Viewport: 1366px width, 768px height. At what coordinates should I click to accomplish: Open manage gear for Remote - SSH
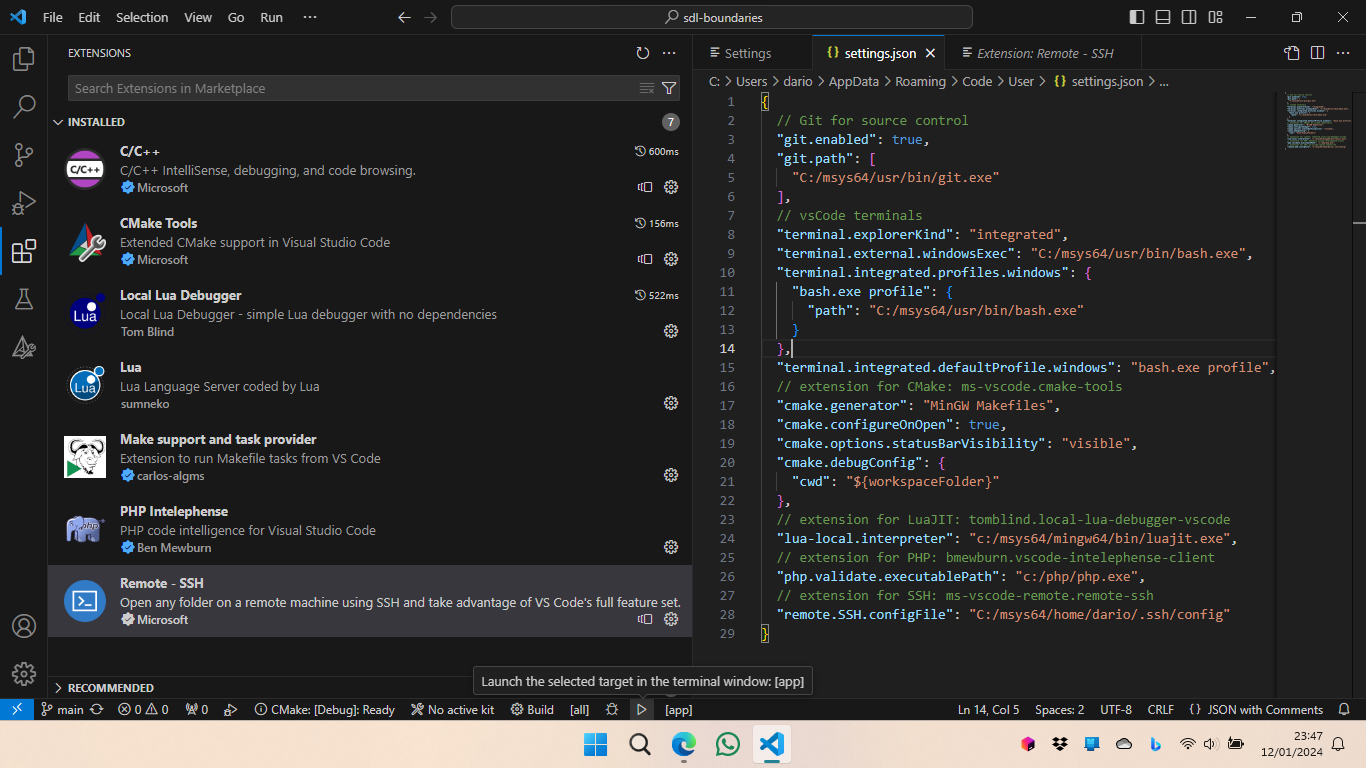pyautogui.click(x=671, y=619)
